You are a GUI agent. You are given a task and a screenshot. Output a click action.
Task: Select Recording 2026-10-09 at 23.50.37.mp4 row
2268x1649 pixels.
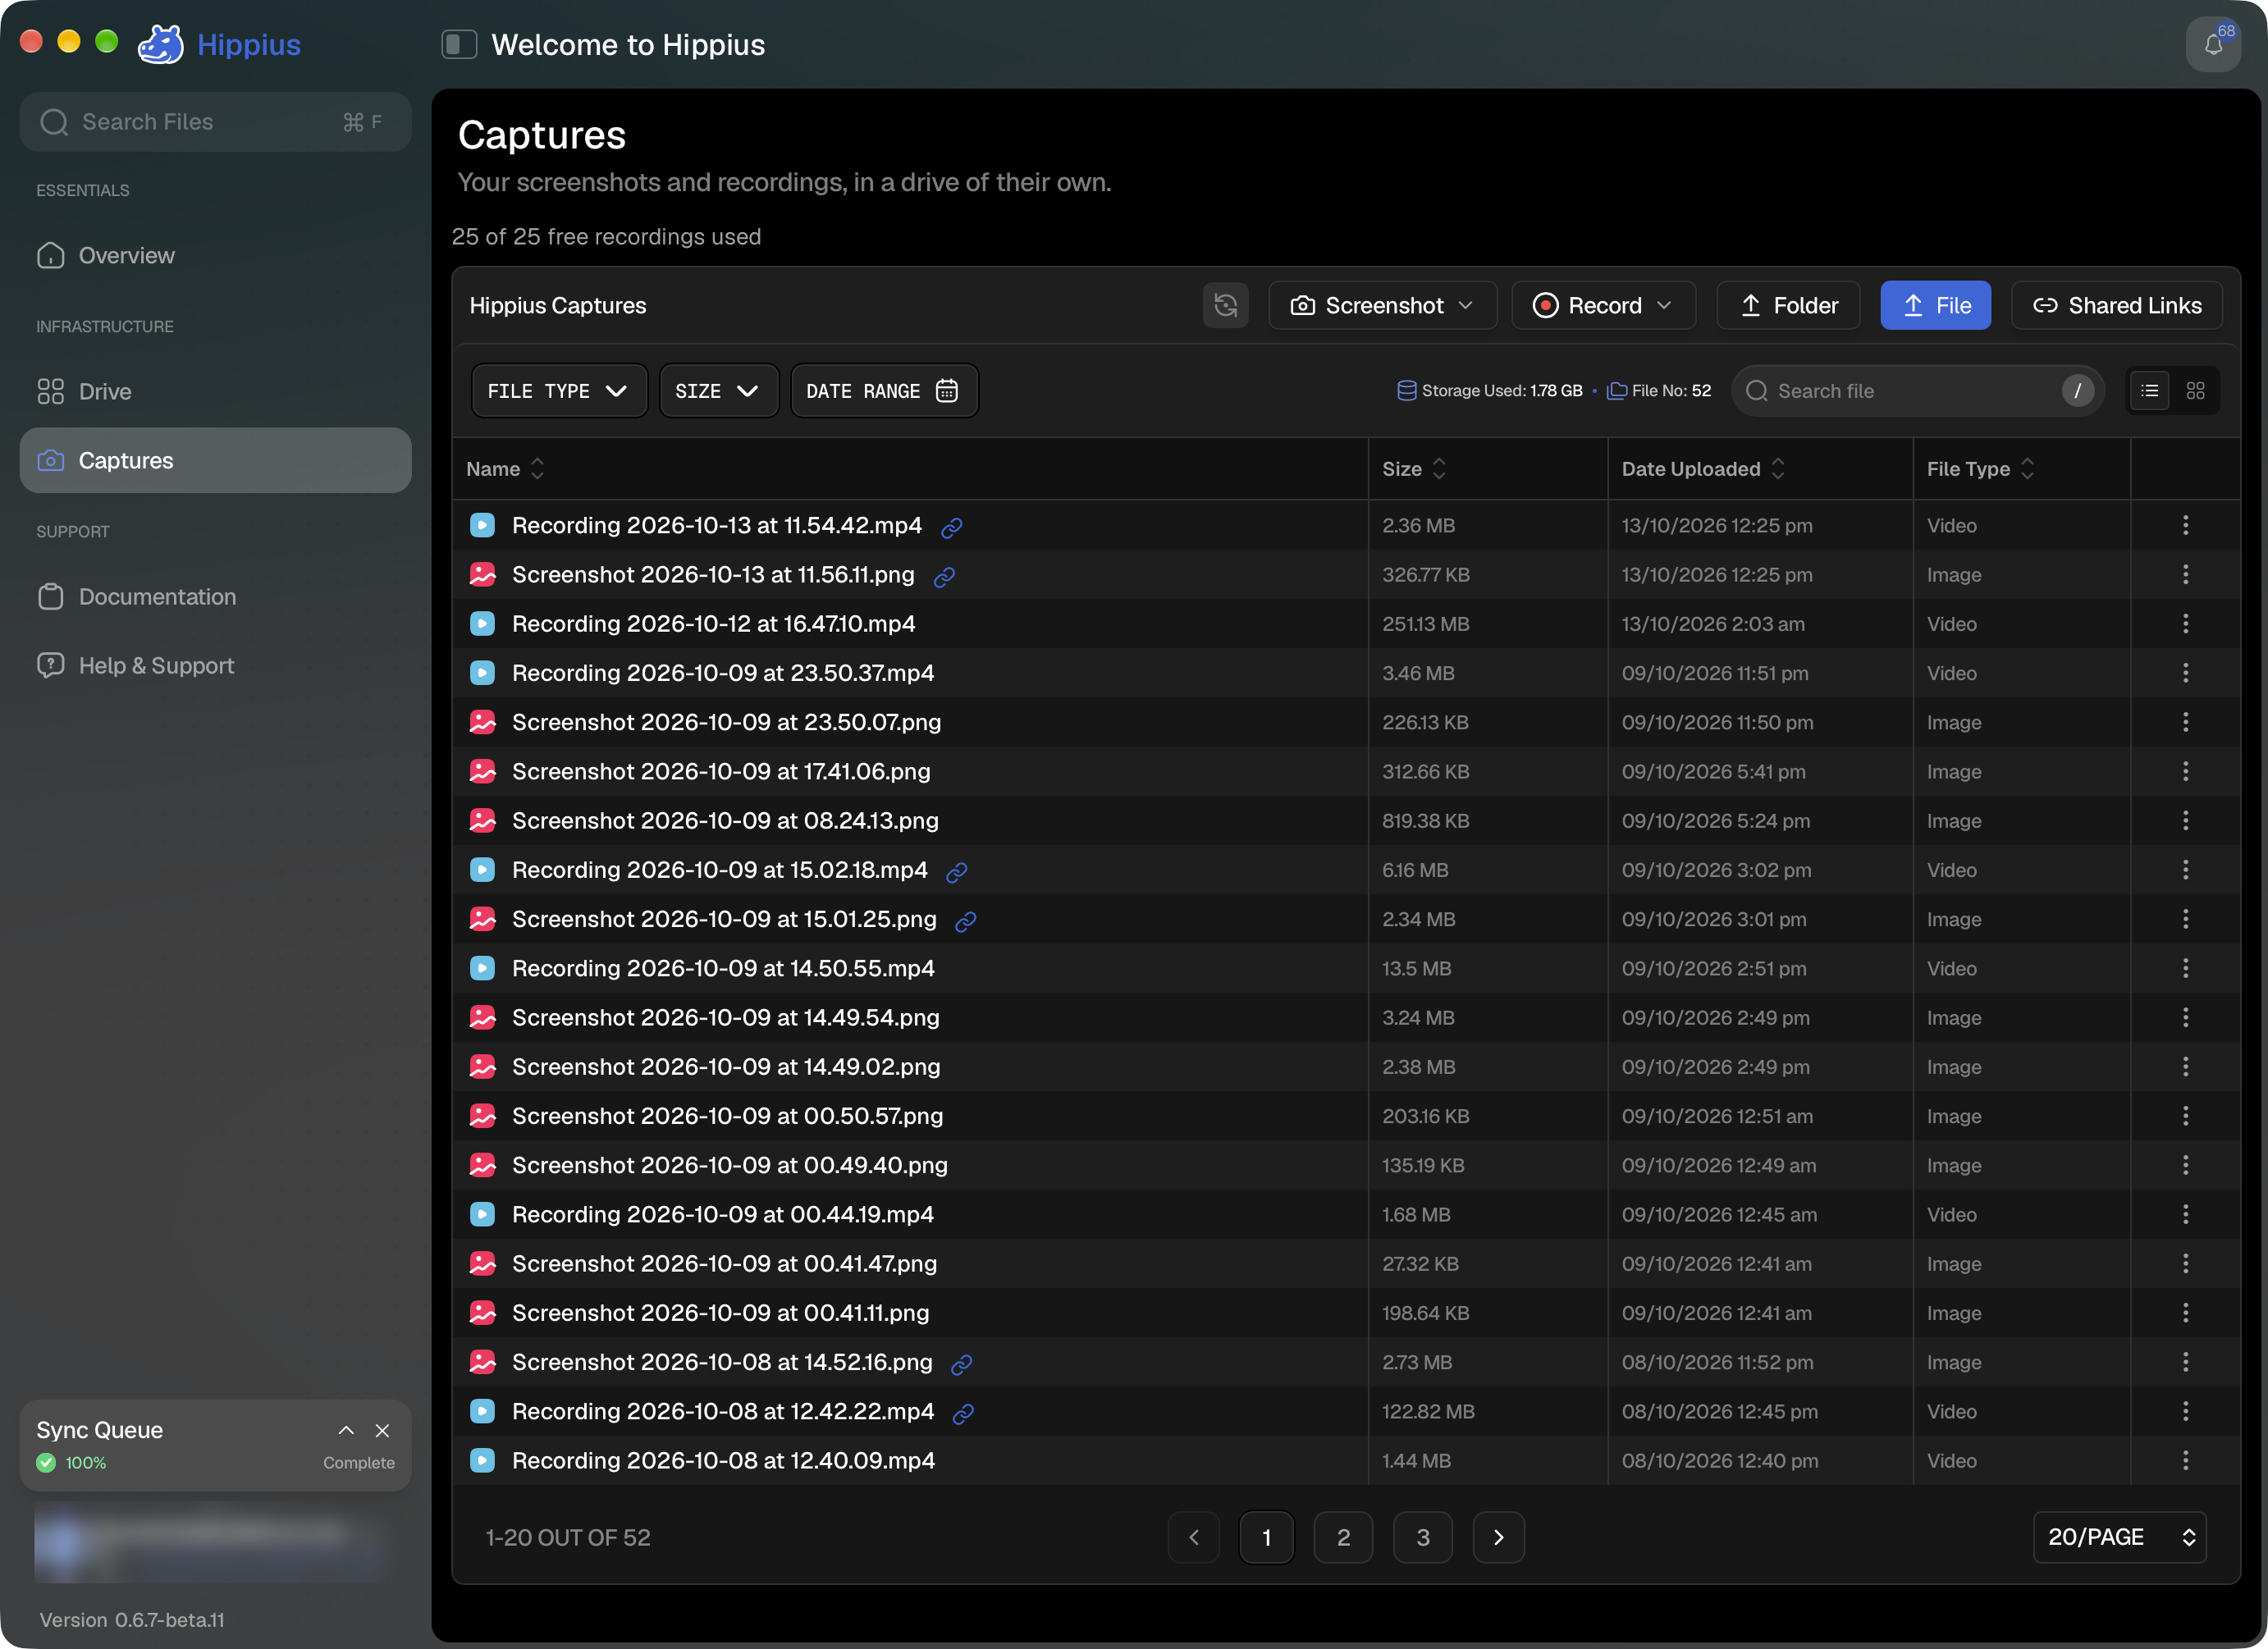coord(1345,673)
